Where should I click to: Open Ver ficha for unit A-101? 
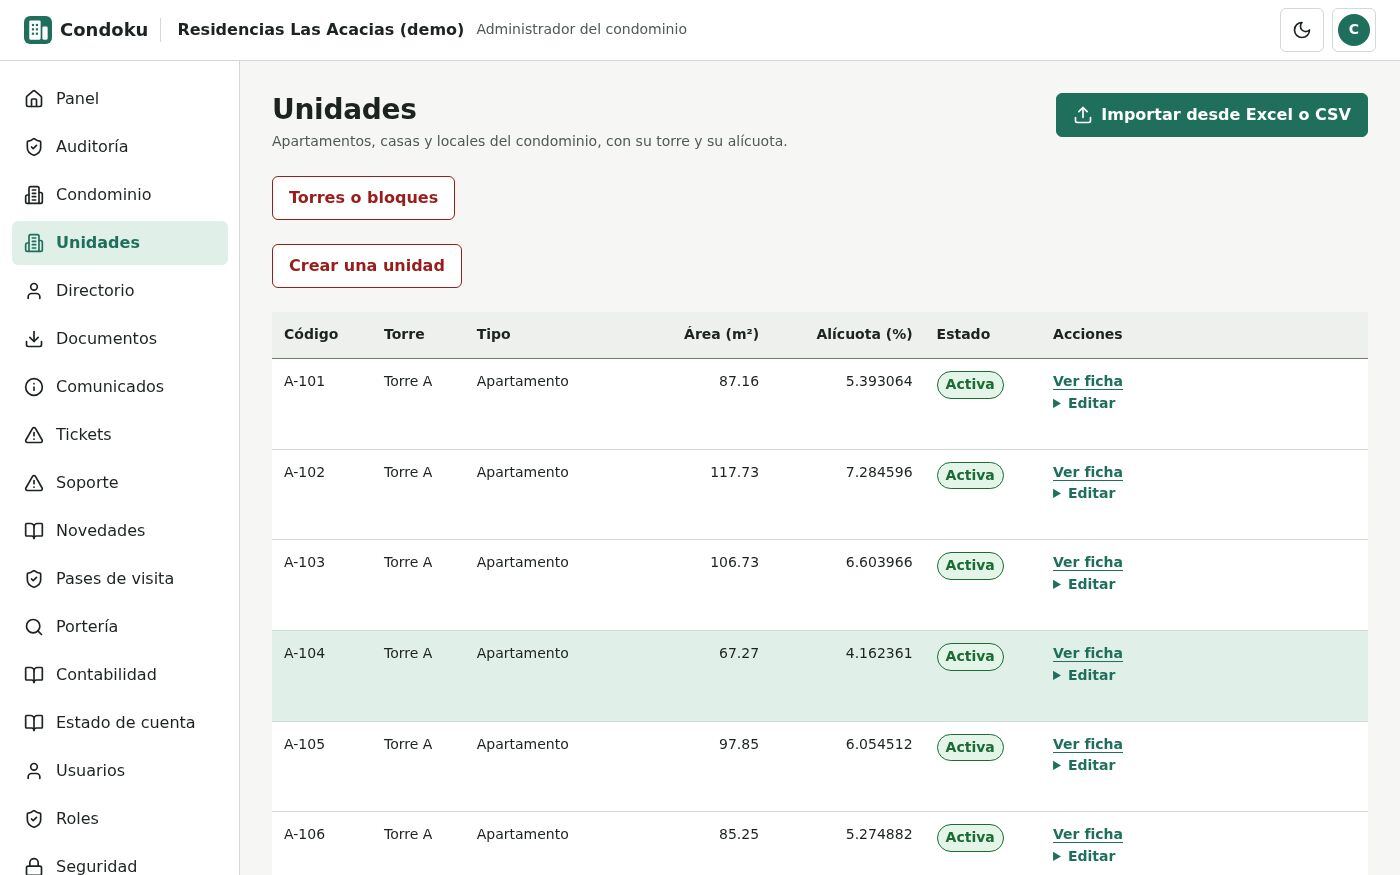[x=1088, y=381]
